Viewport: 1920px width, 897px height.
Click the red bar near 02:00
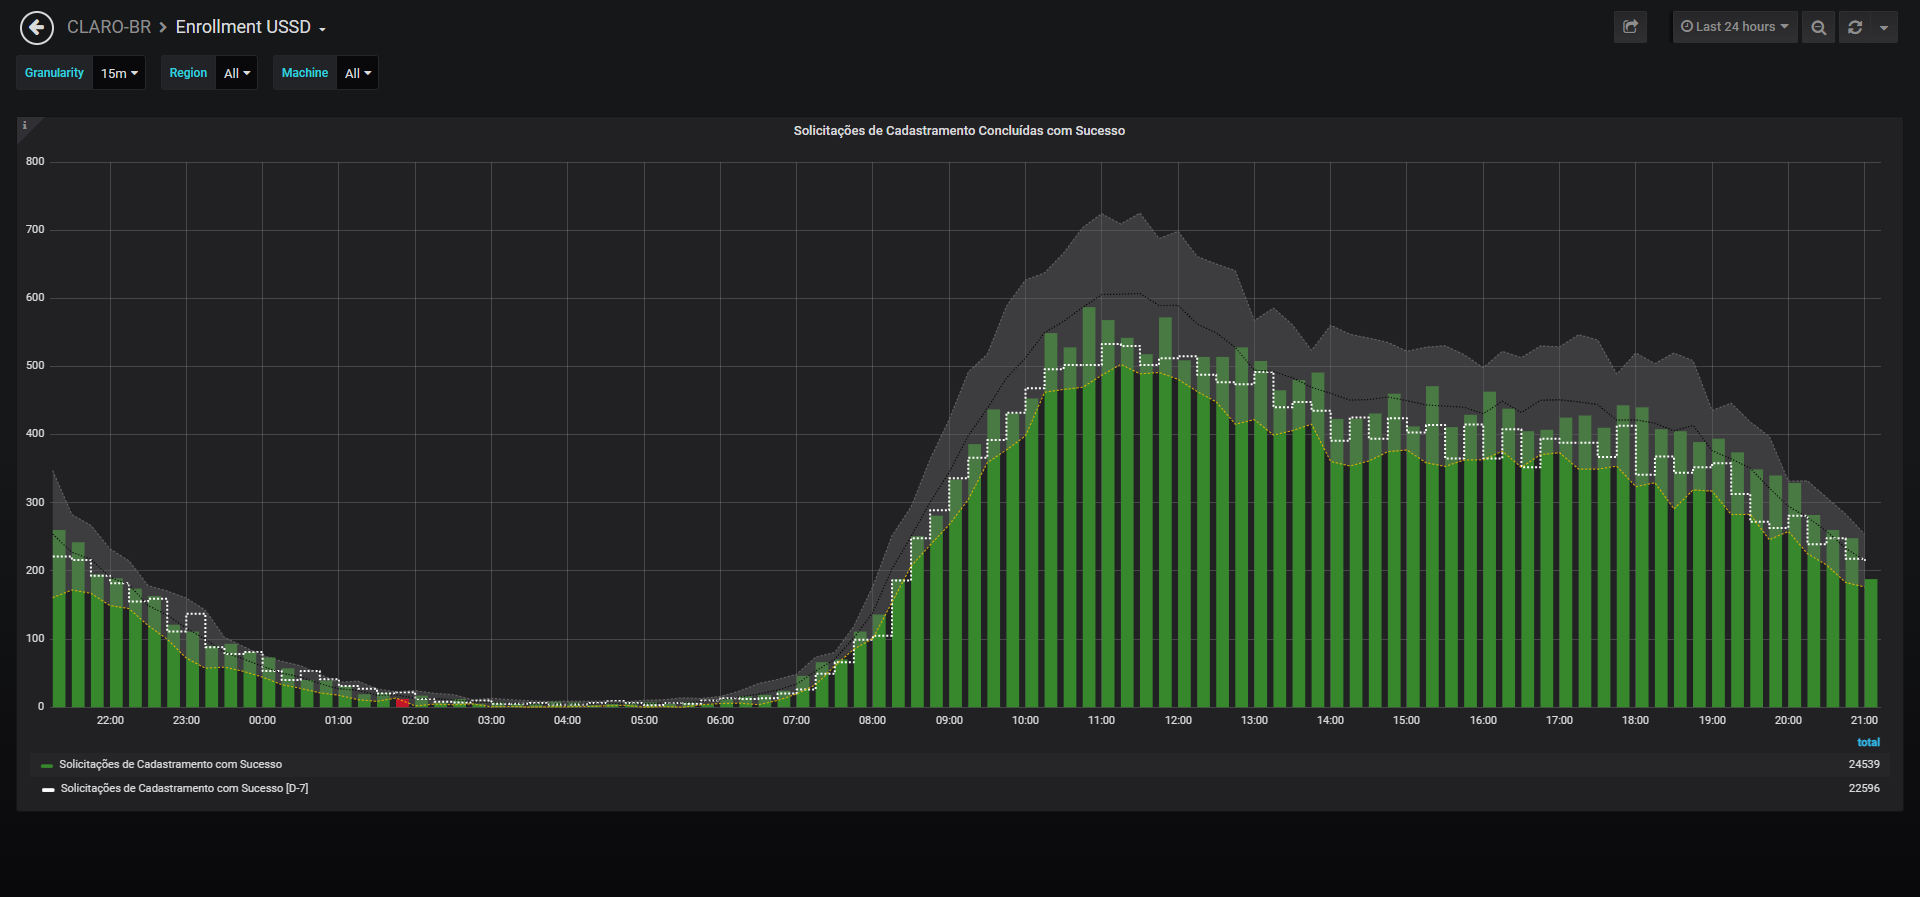[x=402, y=703]
